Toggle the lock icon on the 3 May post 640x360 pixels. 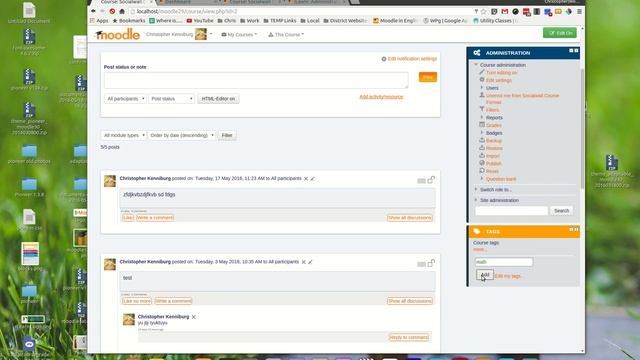pyautogui.click(x=431, y=263)
